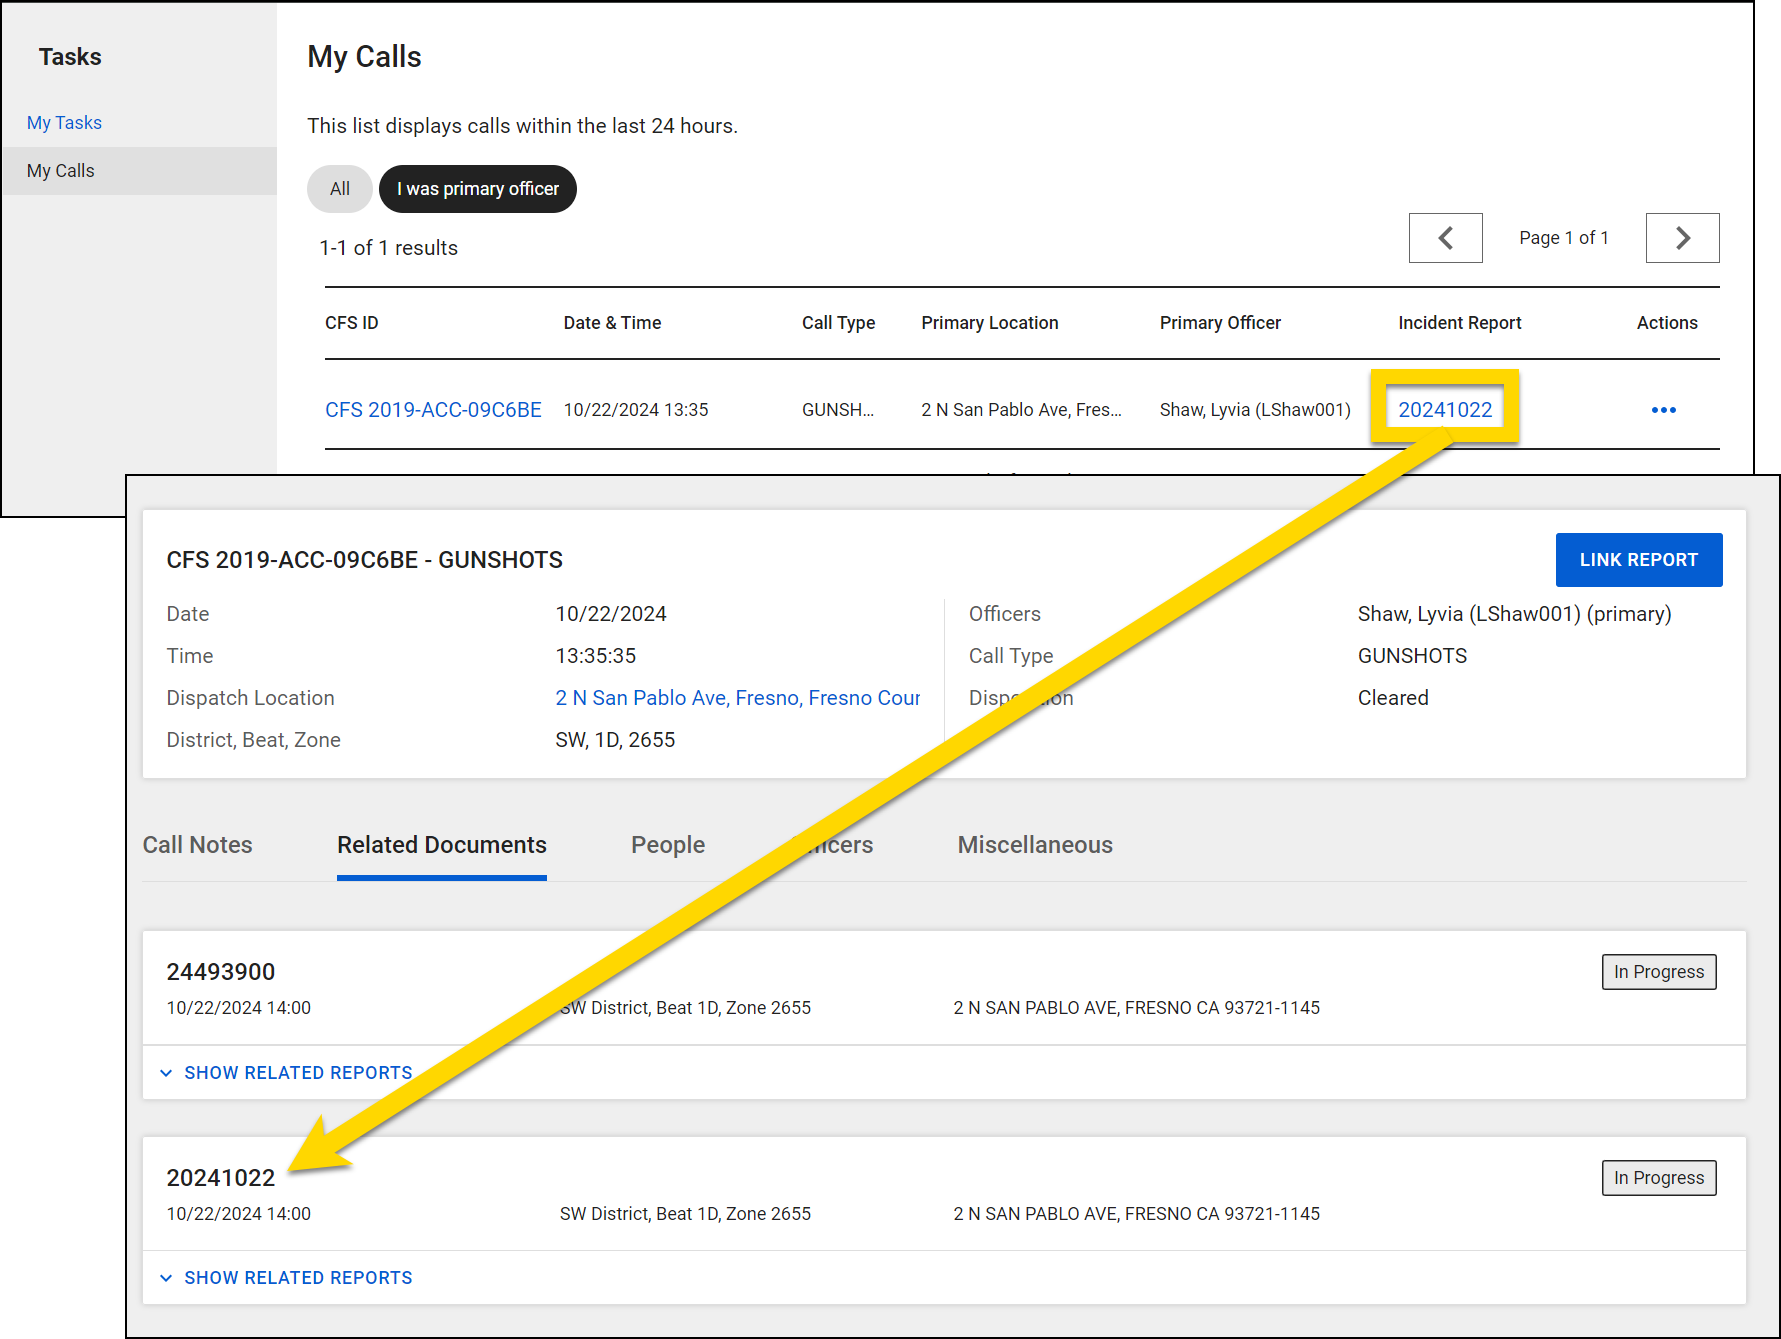The image size is (1781, 1339).
Task: Open CFS 2019-ACC-09C6BE call link
Action: [x=433, y=410]
